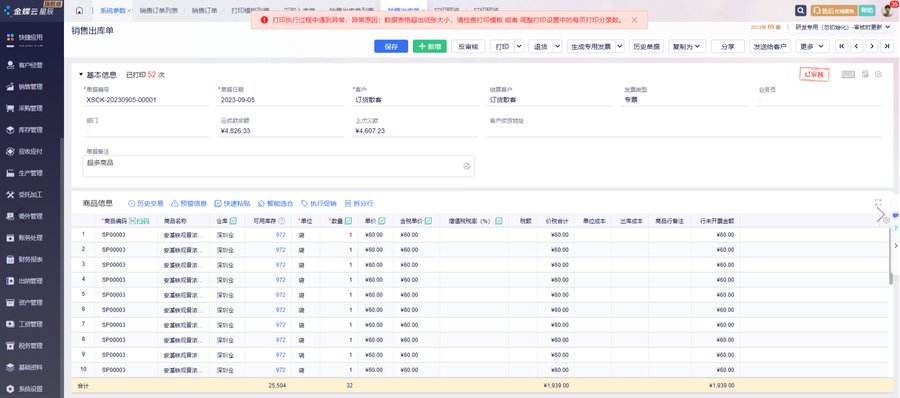Click 快速粘贴 in 商品信息 toolbar
The width and height of the screenshot is (900, 398).
[232, 203]
